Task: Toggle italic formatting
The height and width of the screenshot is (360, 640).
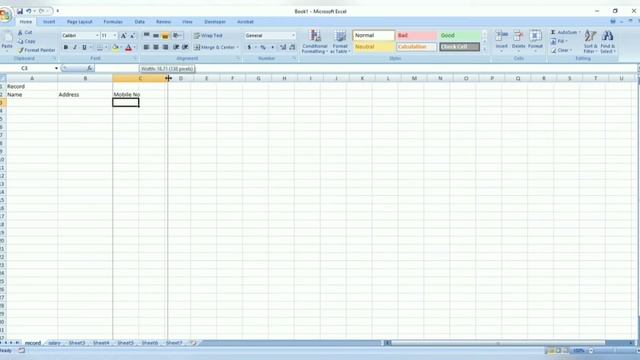Action: point(75,47)
